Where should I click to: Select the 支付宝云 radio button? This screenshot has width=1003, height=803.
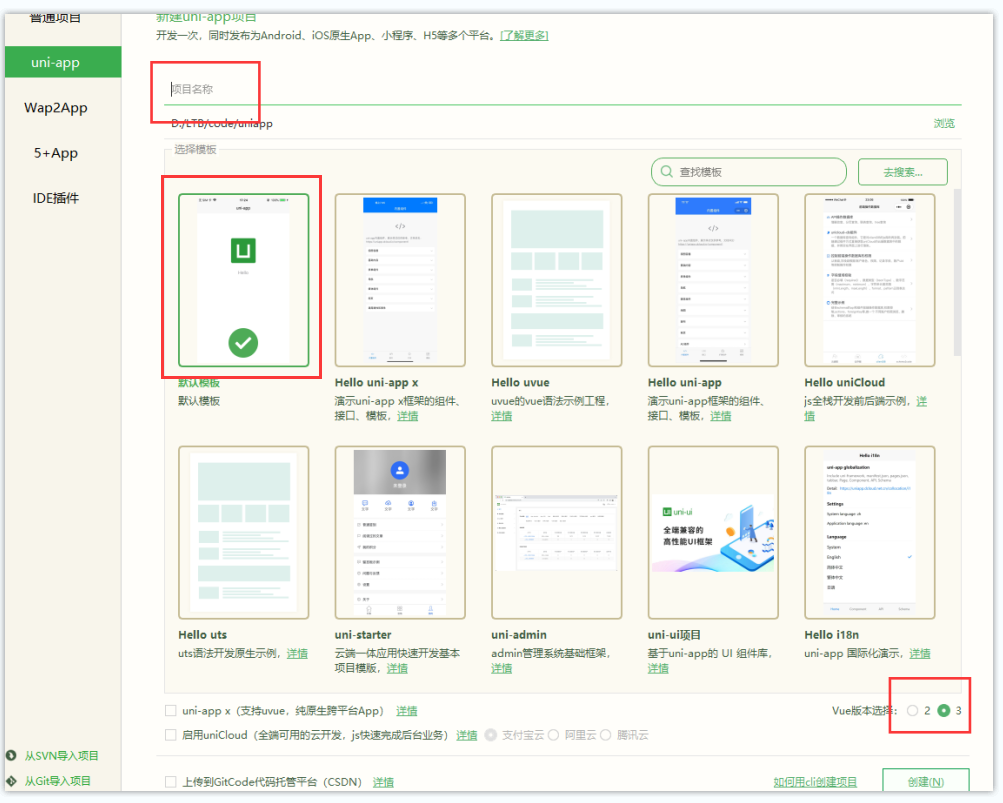click(x=491, y=735)
